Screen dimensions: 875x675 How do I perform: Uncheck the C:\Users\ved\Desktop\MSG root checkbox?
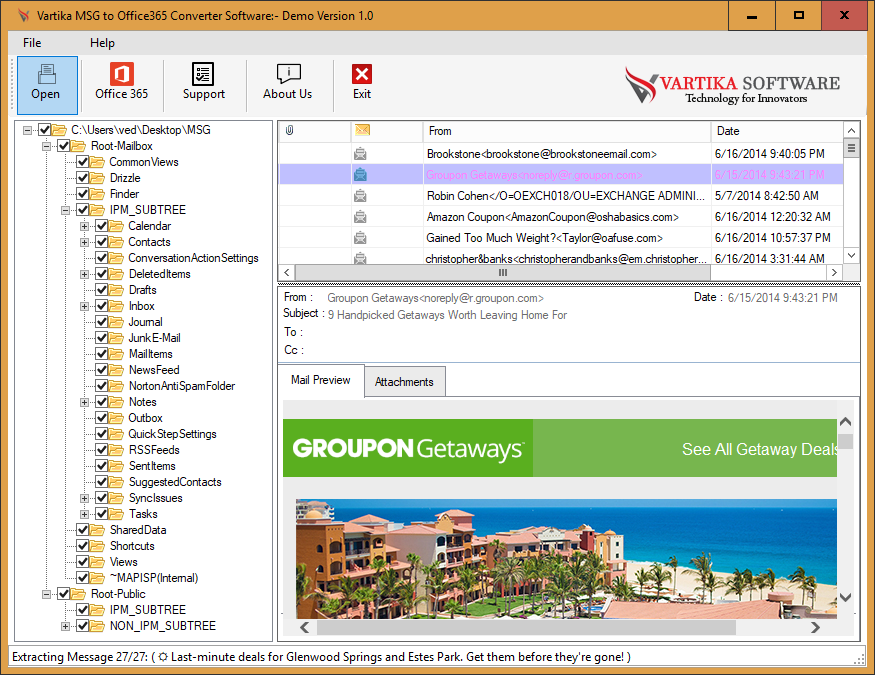pyautogui.click(x=45, y=130)
